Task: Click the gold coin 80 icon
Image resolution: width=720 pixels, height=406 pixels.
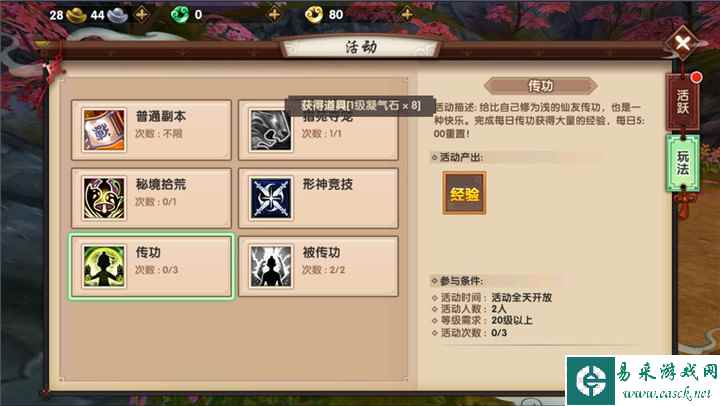Action: pos(314,14)
